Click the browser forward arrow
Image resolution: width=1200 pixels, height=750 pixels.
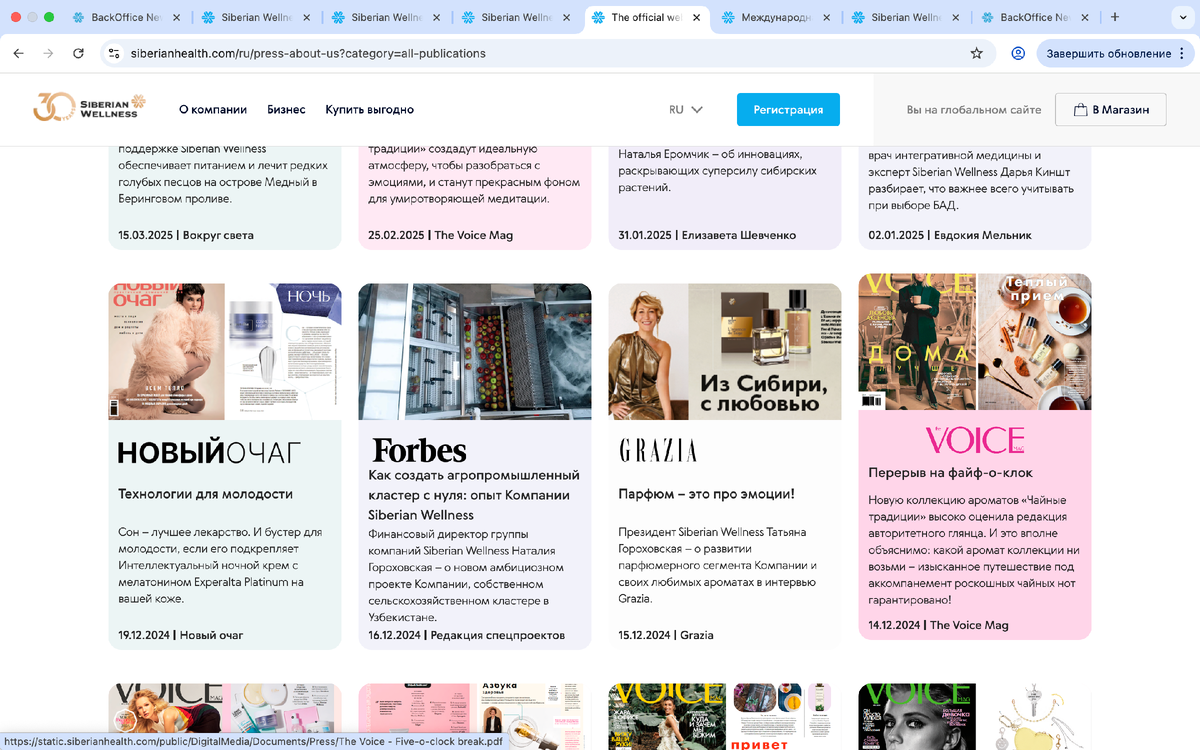pyautogui.click(x=48, y=53)
